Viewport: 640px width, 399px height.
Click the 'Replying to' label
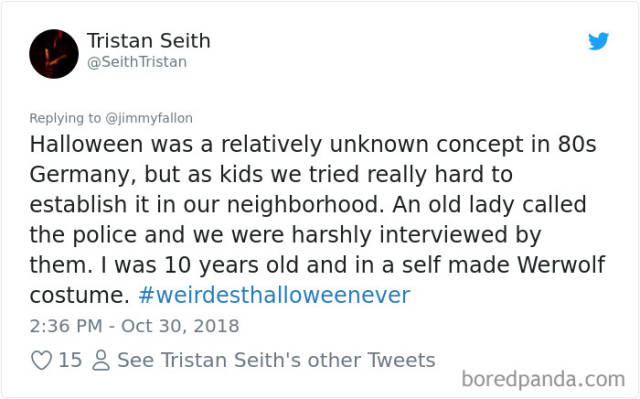coord(65,118)
